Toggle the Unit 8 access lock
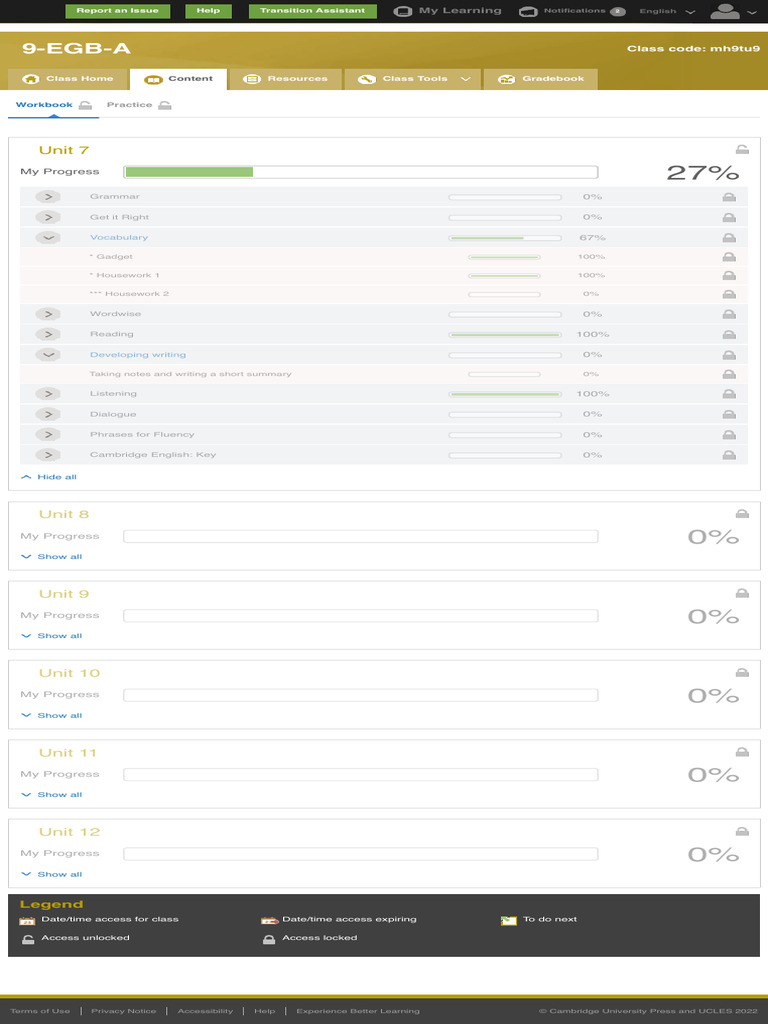This screenshot has width=768, height=1024. pyautogui.click(x=742, y=514)
